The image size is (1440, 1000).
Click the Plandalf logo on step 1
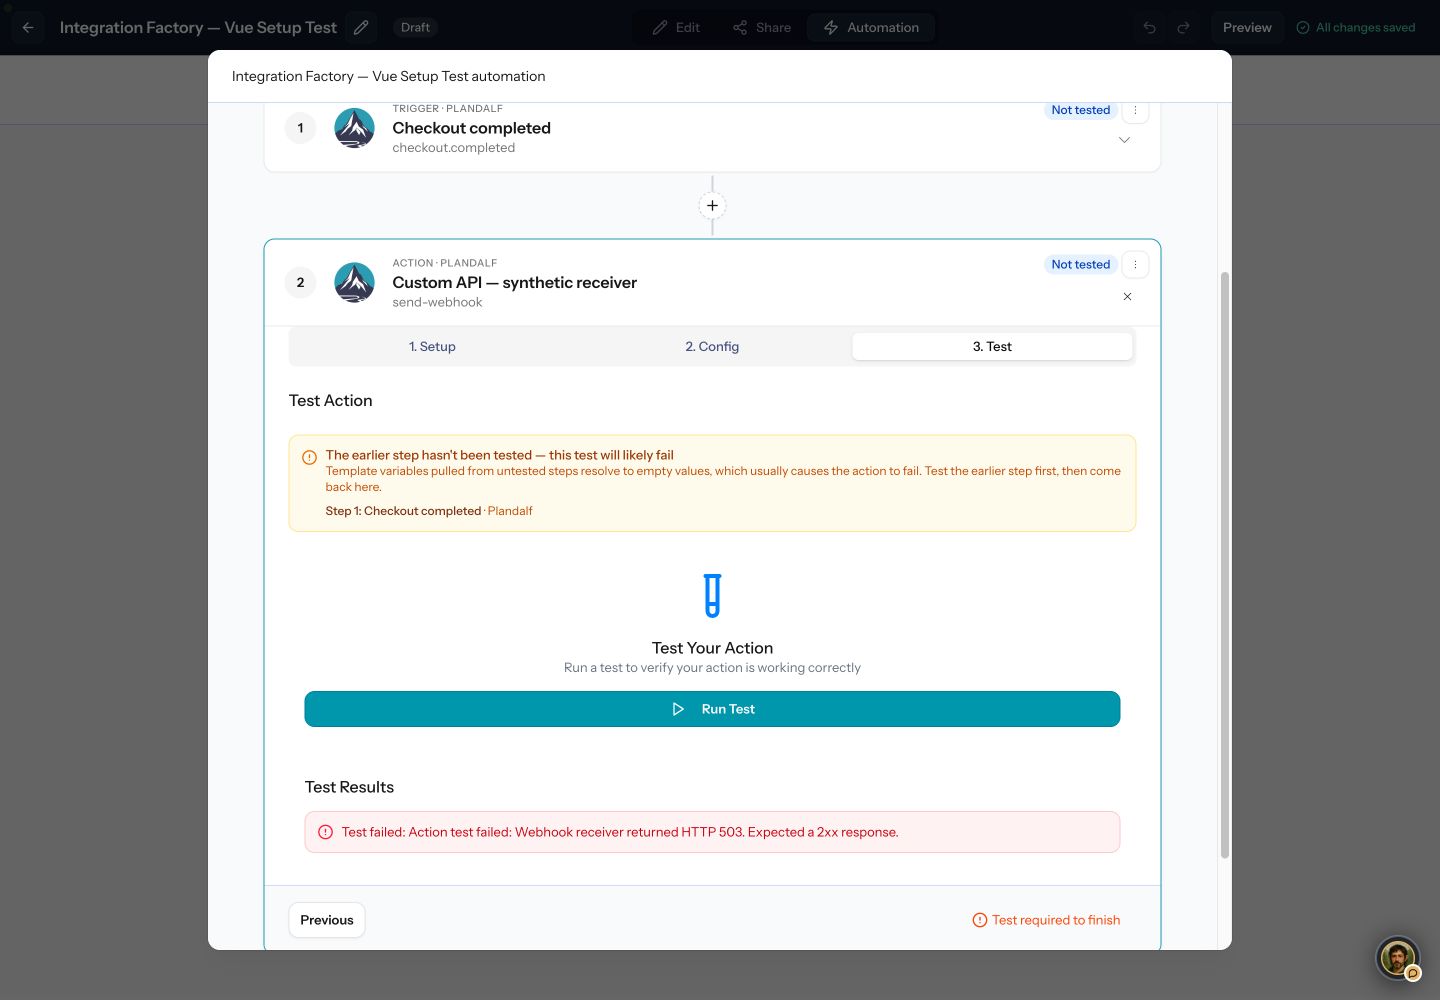click(354, 128)
